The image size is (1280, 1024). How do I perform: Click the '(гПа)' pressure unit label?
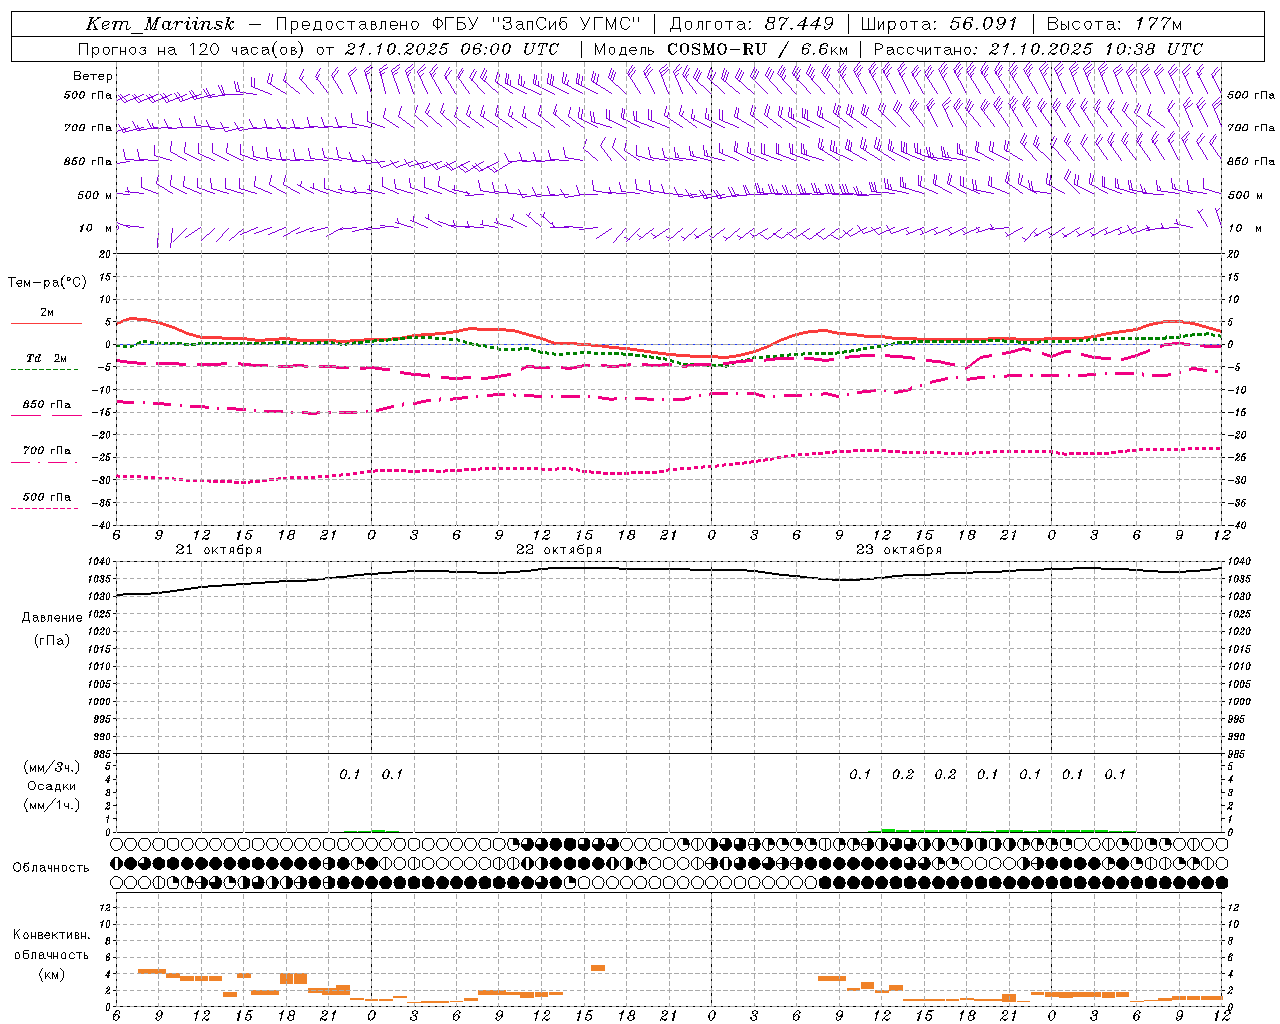[52, 640]
